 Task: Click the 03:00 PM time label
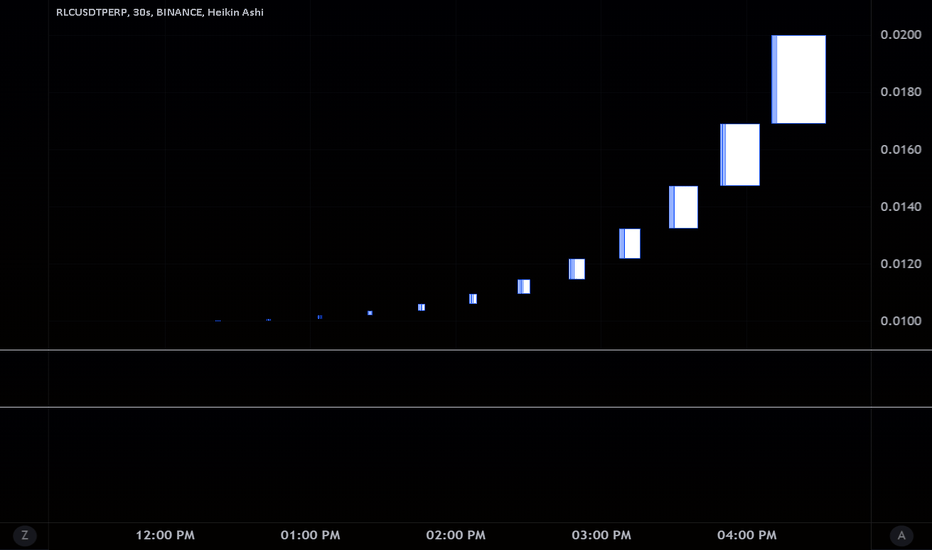pyautogui.click(x=602, y=535)
